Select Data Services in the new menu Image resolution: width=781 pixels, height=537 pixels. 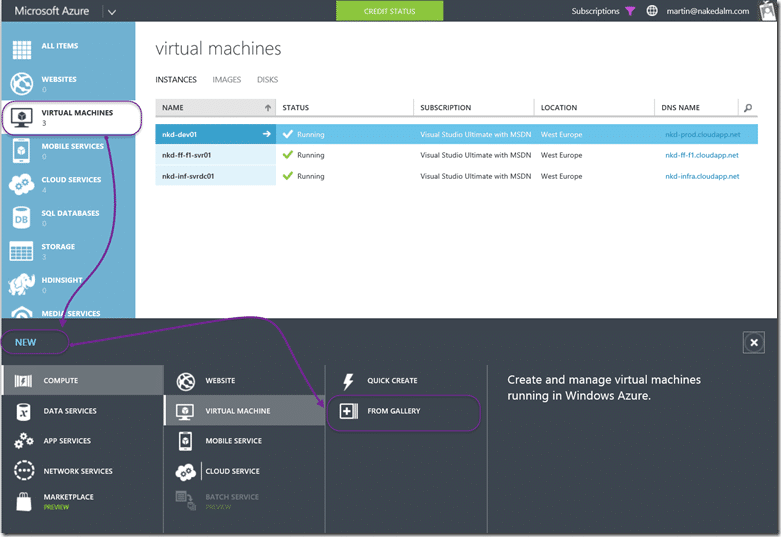tap(83, 411)
